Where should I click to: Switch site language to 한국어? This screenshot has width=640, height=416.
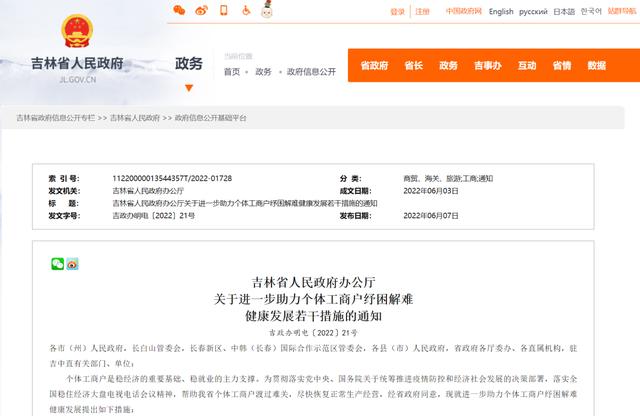pyautogui.click(x=591, y=11)
